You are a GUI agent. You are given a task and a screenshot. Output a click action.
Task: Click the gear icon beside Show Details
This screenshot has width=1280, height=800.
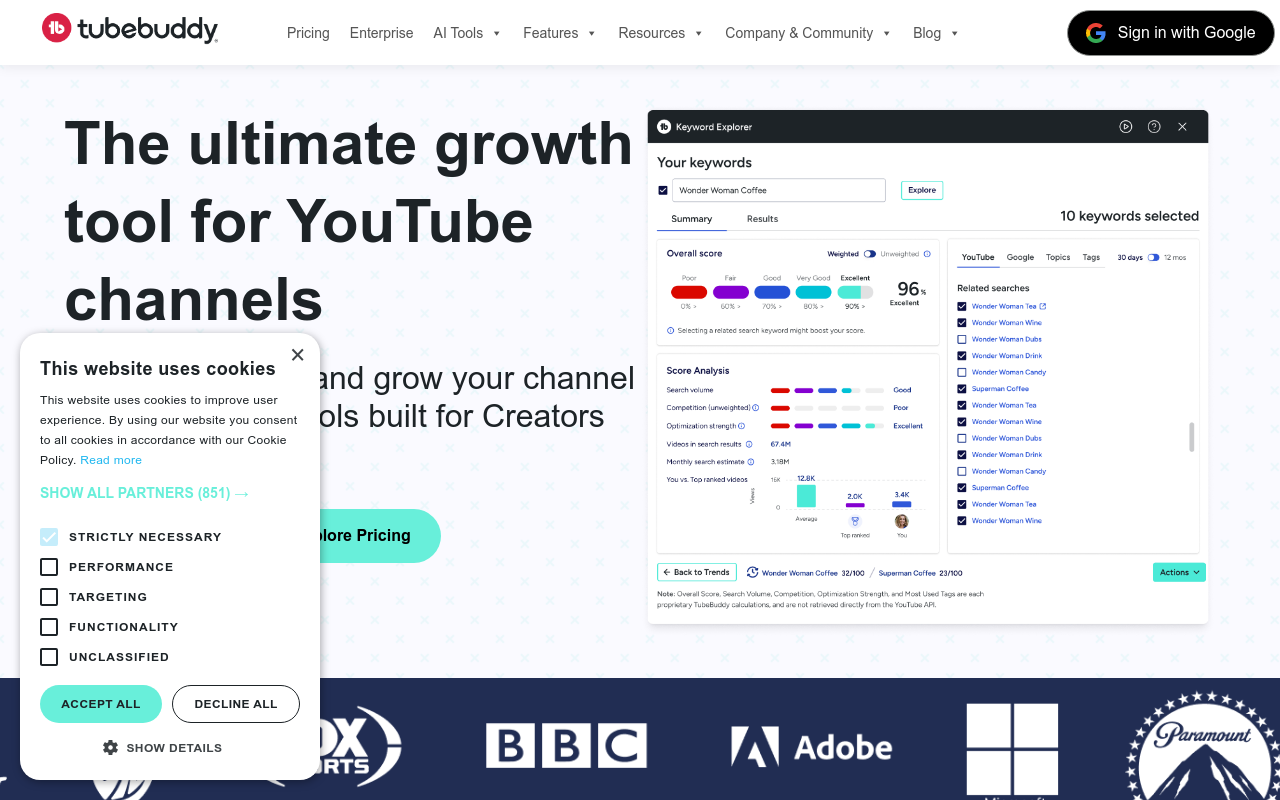click(x=111, y=747)
